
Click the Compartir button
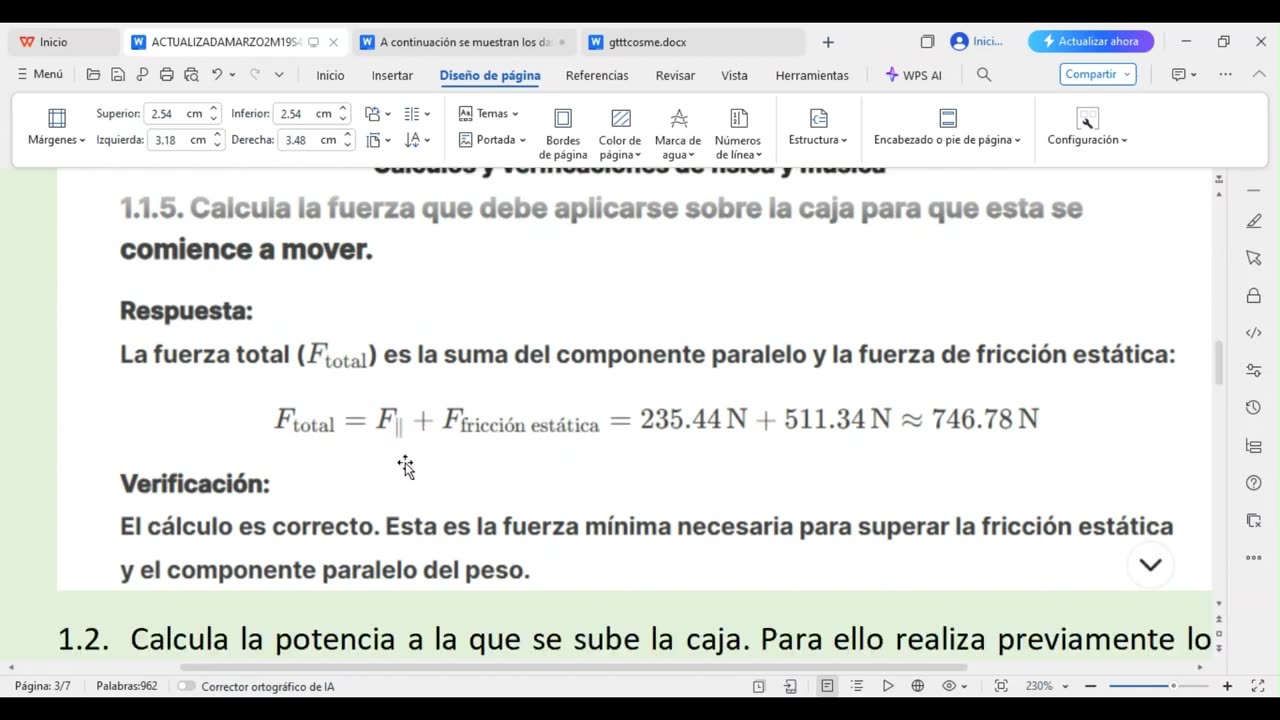pos(1097,74)
